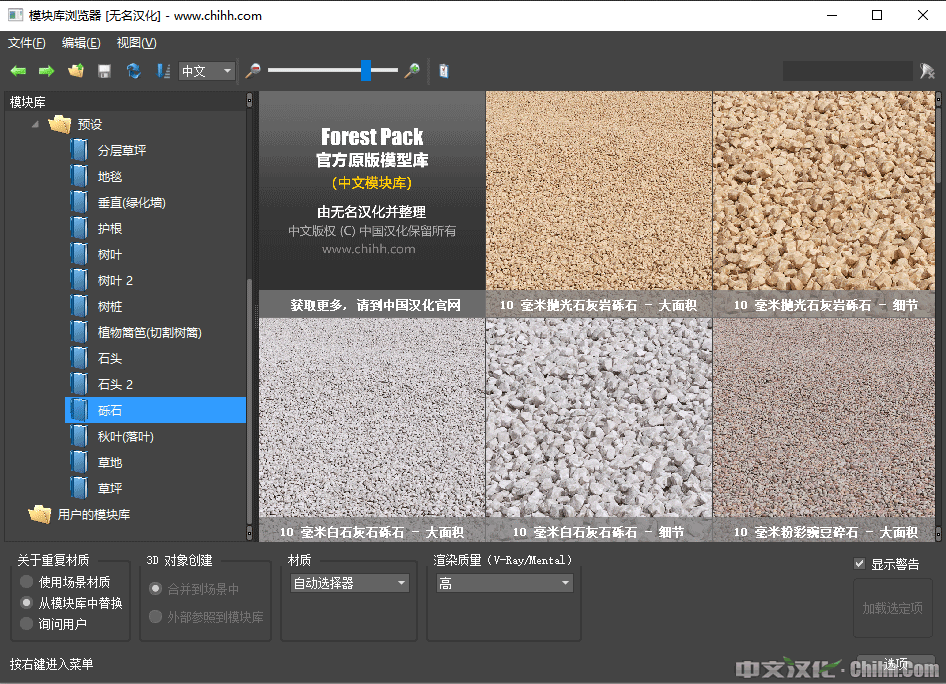Click the refresh icon in toolbar

[x=133, y=71]
